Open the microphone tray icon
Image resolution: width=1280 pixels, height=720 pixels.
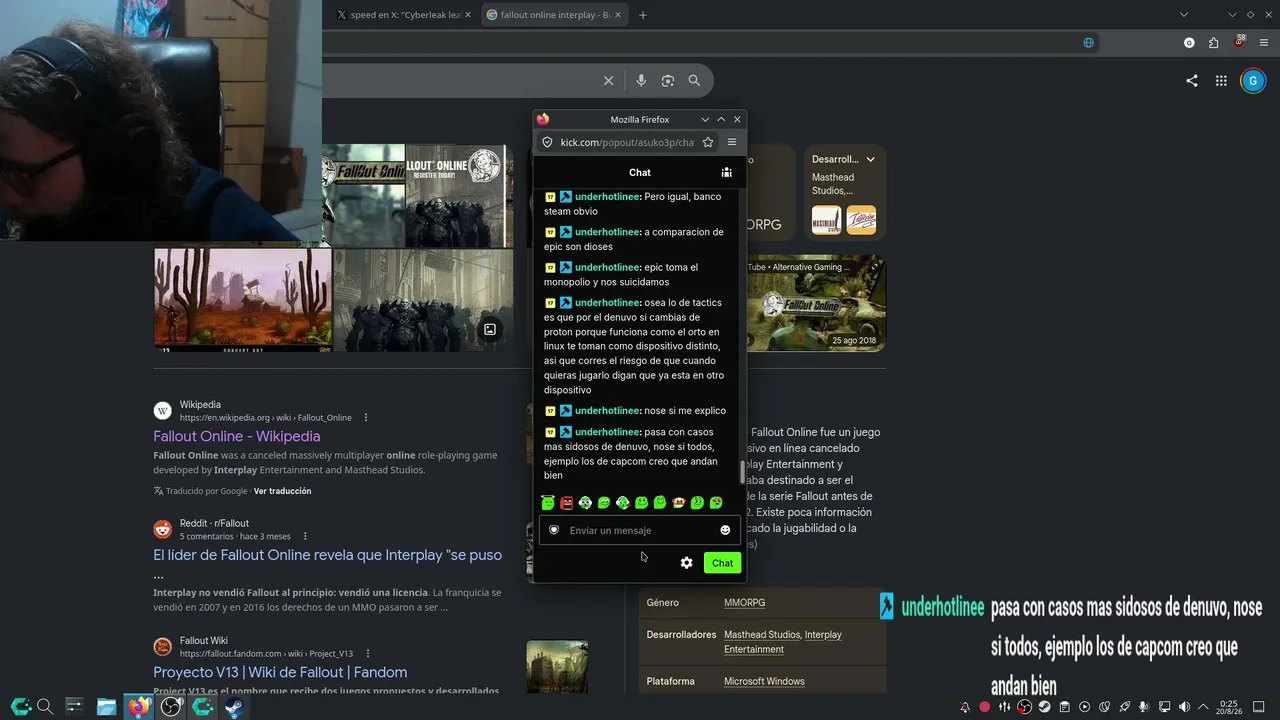tap(1144, 707)
